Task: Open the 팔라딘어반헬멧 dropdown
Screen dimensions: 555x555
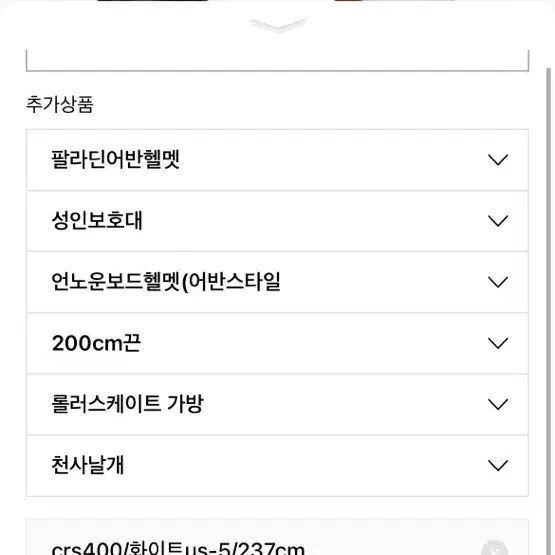Action: (278, 160)
